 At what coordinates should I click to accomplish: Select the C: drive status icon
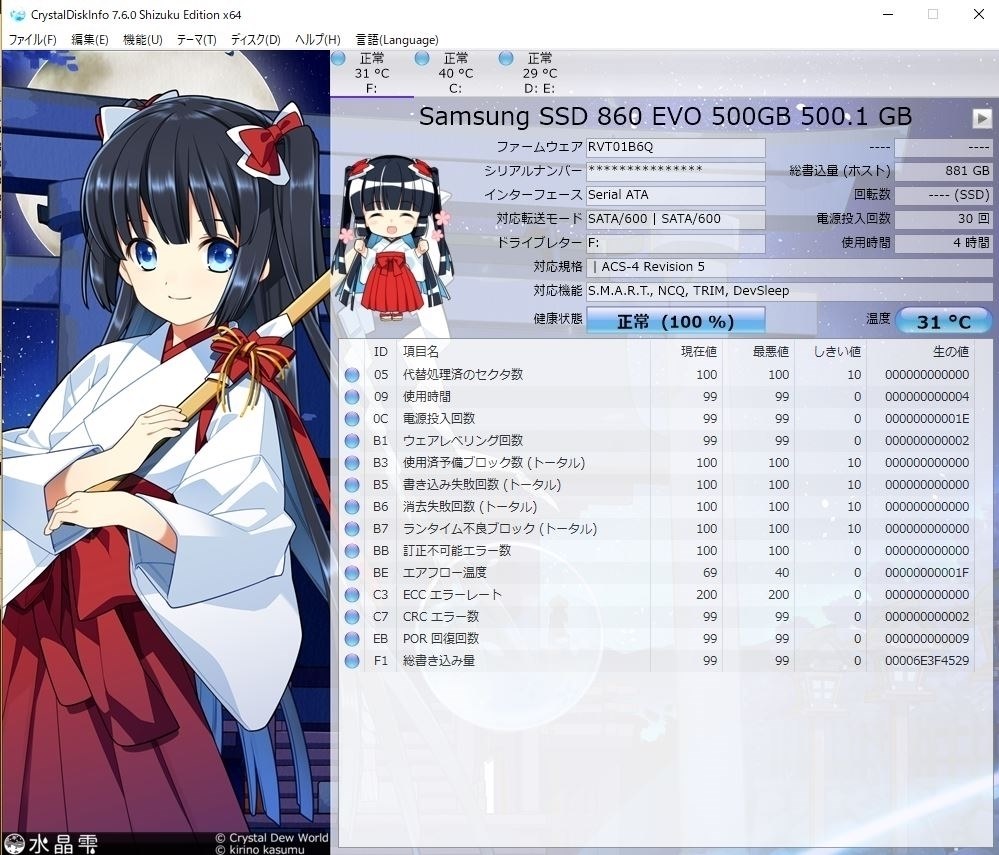[x=422, y=59]
